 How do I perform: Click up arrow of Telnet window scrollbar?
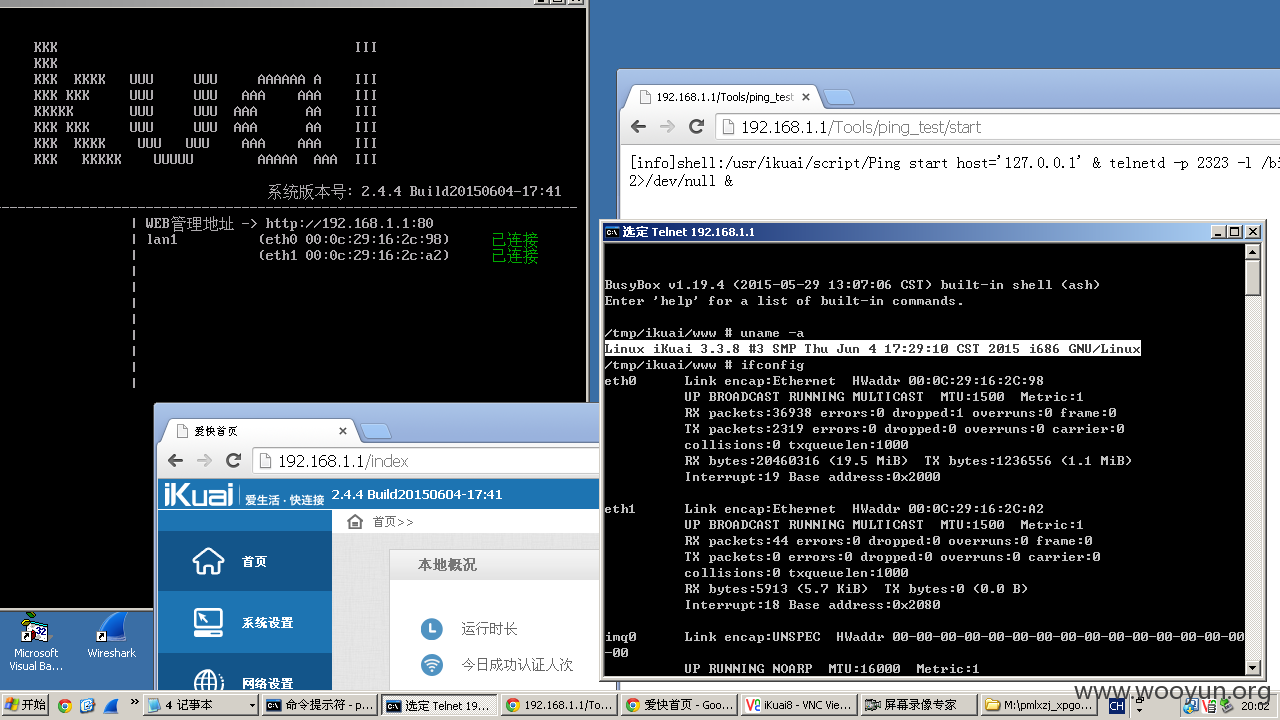coord(1253,251)
